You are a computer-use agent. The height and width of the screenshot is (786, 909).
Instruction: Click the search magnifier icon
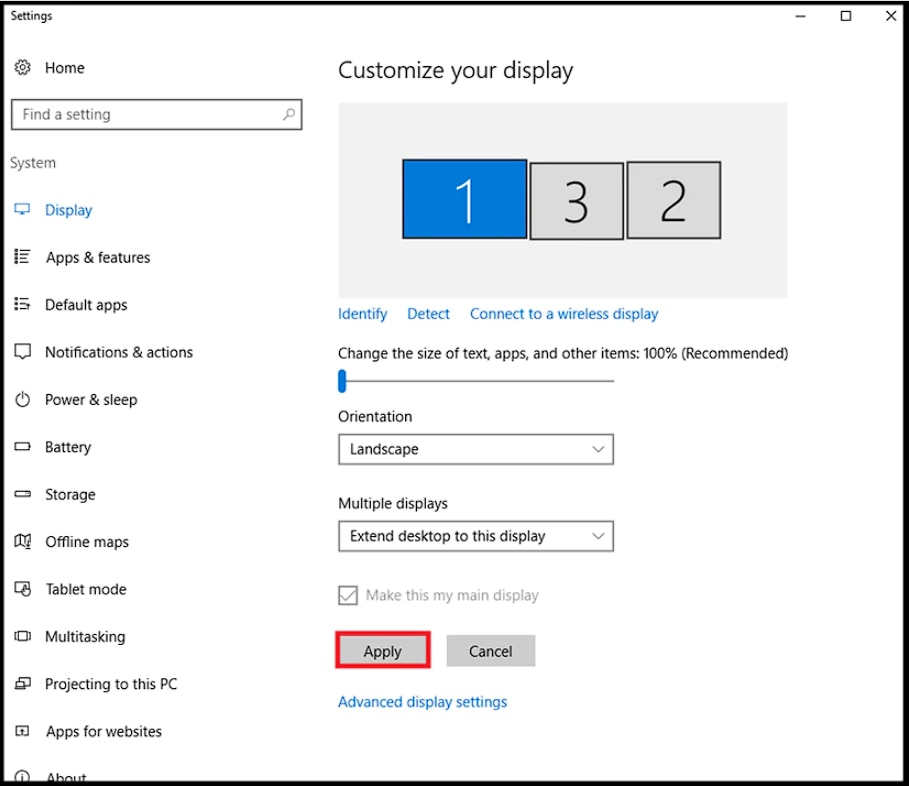[x=288, y=114]
